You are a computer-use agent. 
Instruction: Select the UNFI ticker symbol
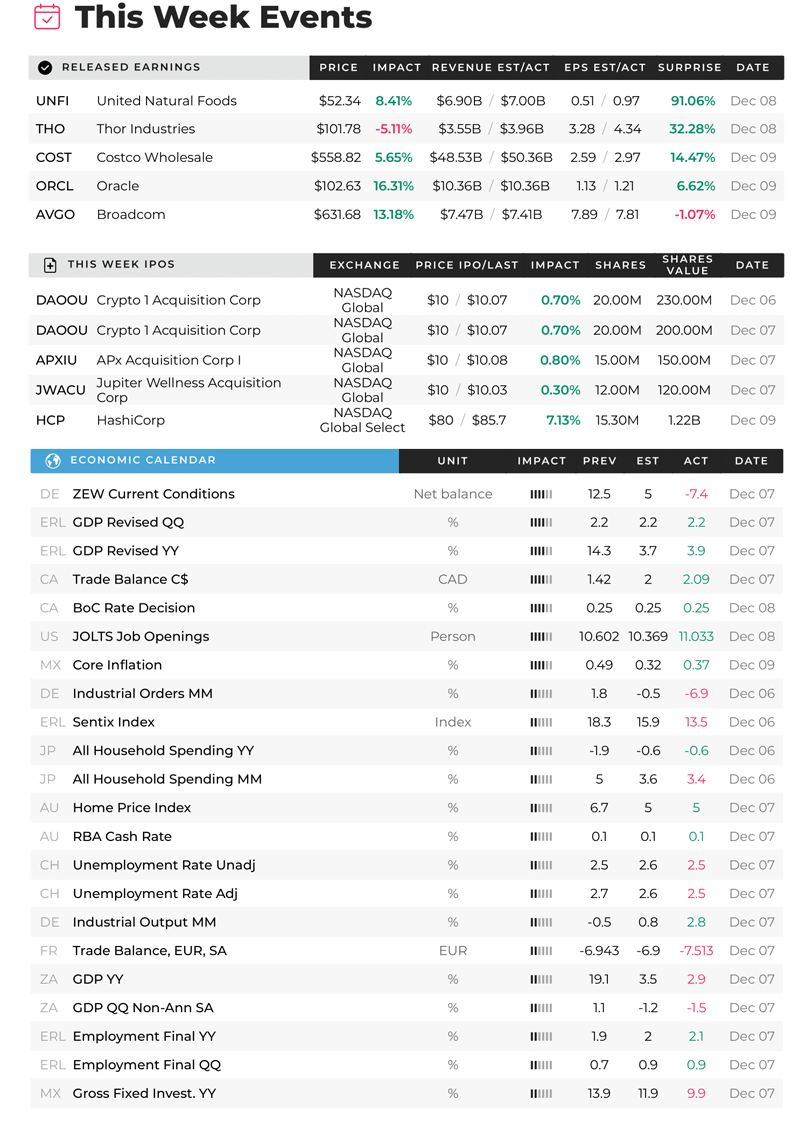coord(52,101)
